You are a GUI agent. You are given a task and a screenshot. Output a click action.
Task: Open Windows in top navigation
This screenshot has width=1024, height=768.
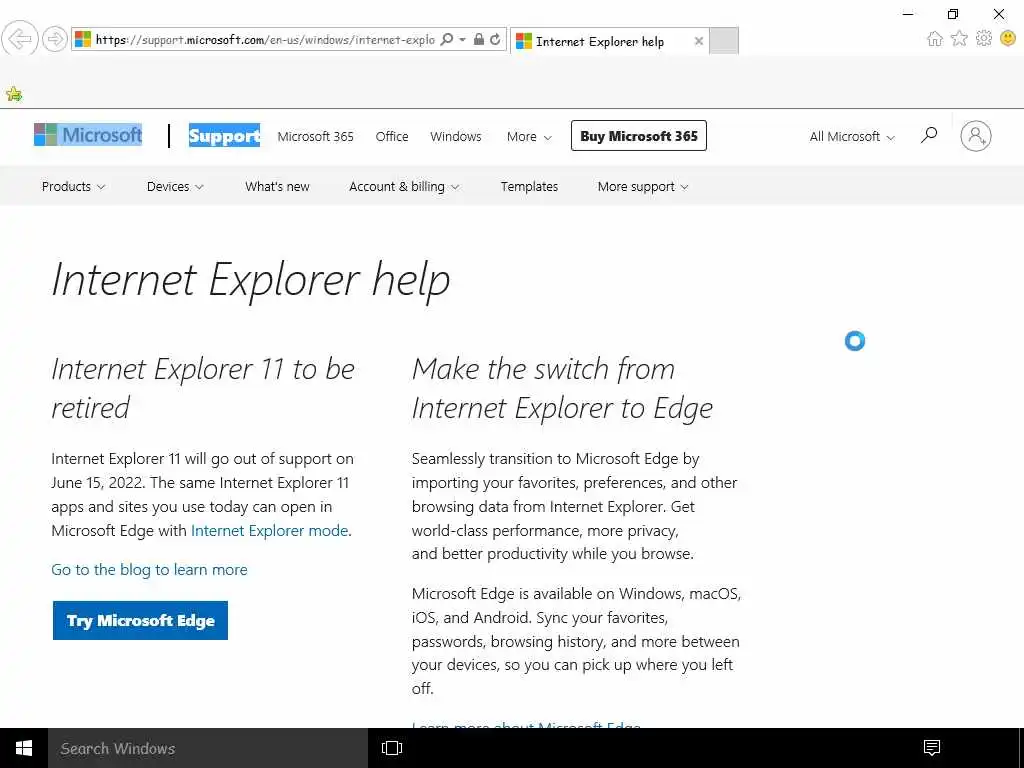456,136
